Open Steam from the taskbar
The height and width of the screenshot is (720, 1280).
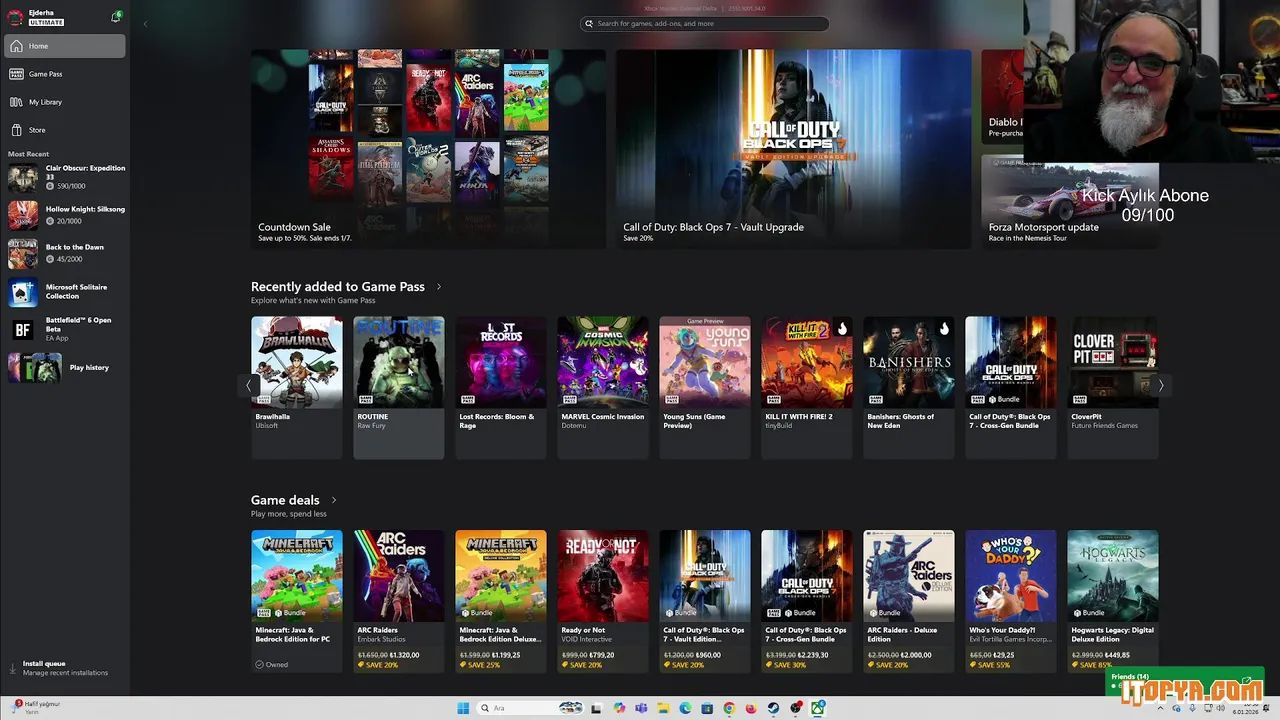774,708
